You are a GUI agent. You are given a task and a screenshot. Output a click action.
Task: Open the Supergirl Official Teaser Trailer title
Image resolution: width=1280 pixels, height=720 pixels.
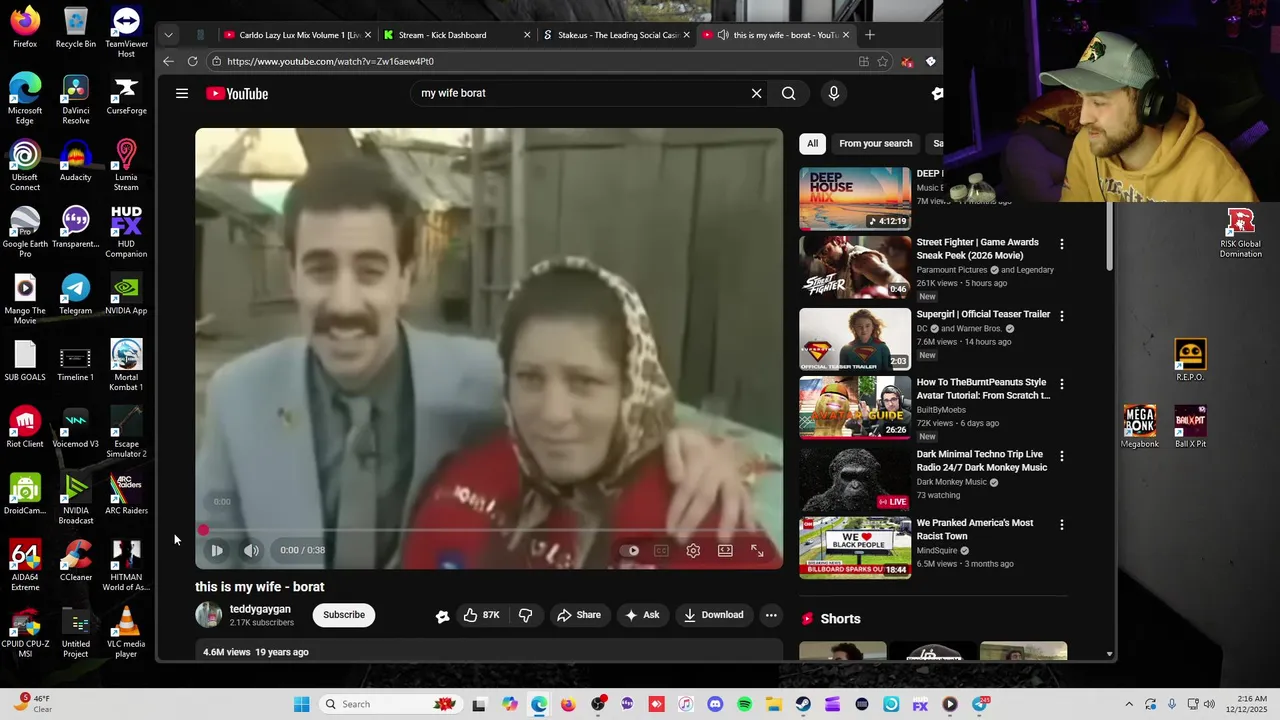[983, 314]
